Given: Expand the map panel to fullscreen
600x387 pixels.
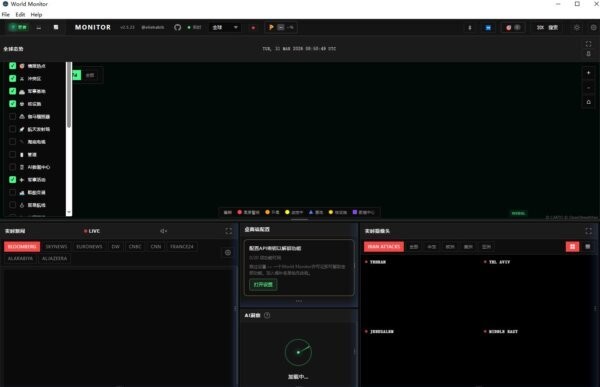Looking at the screenshot, I should click(589, 44).
